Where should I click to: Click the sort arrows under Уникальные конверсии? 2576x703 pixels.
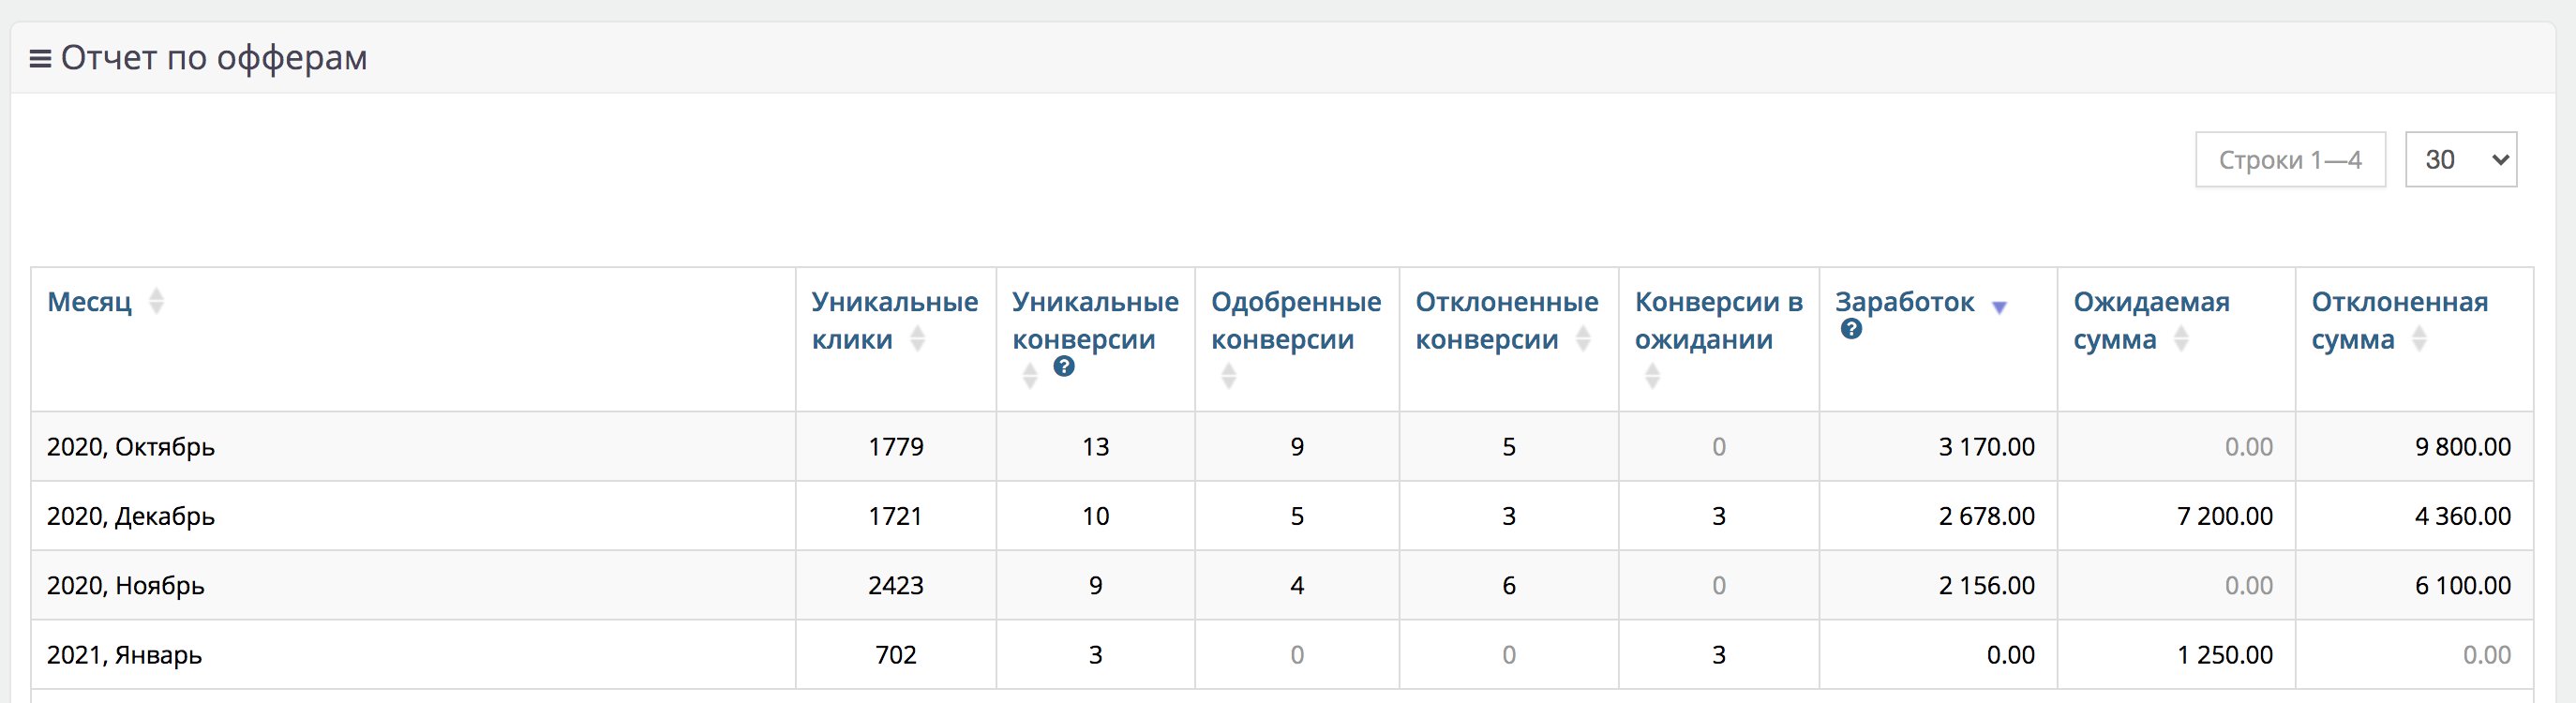pyautogui.click(x=1030, y=376)
